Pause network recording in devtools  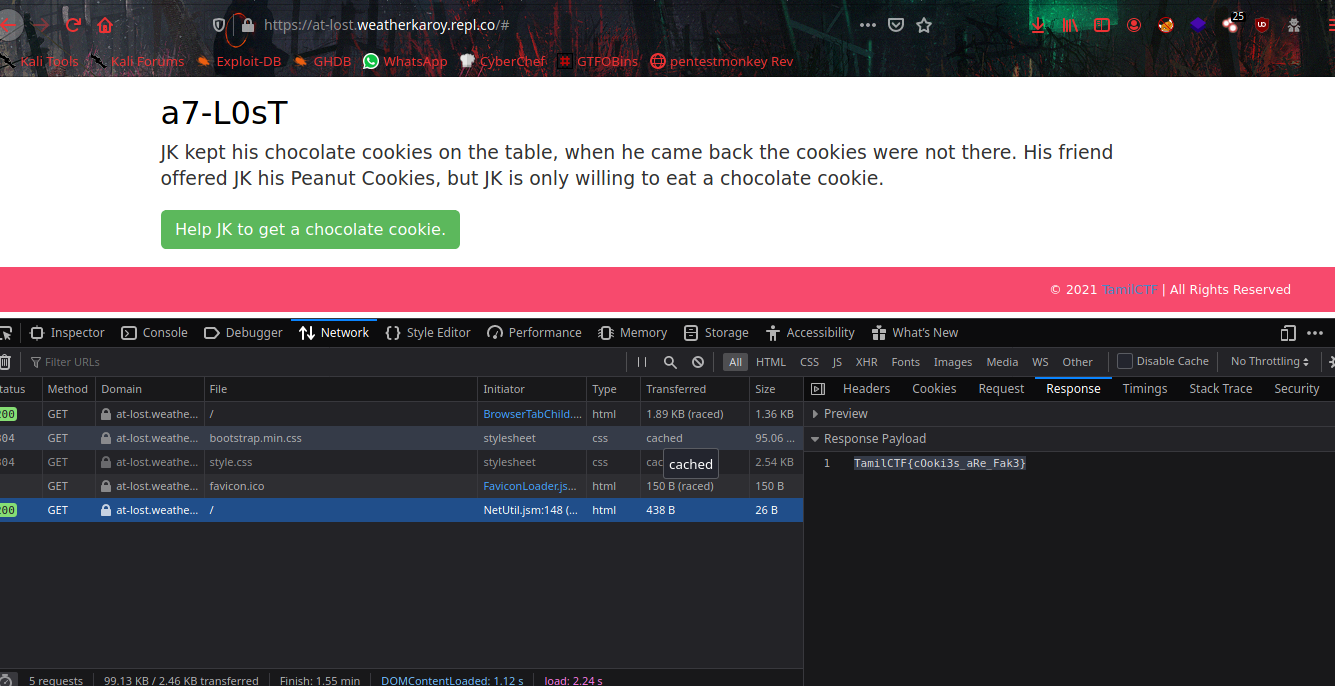click(642, 362)
